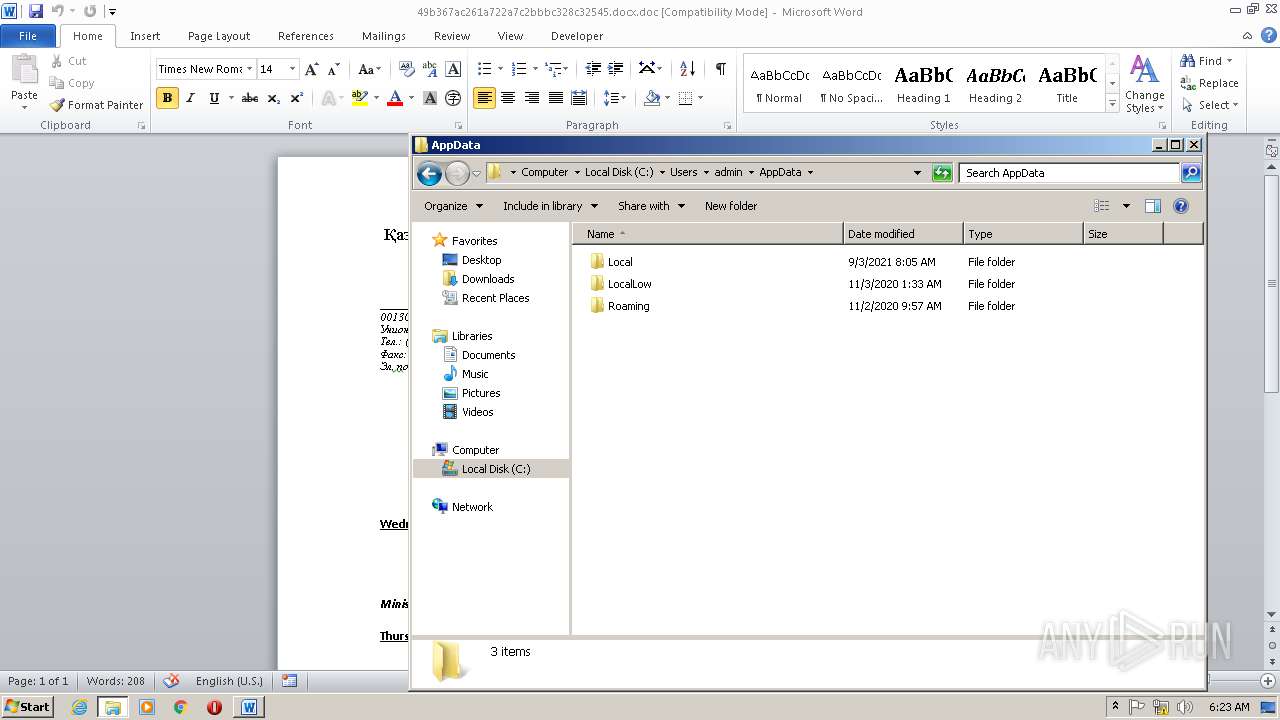Toggle Show/Hide paragraph marks
This screenshot has height=720, width=1280.
720,69
